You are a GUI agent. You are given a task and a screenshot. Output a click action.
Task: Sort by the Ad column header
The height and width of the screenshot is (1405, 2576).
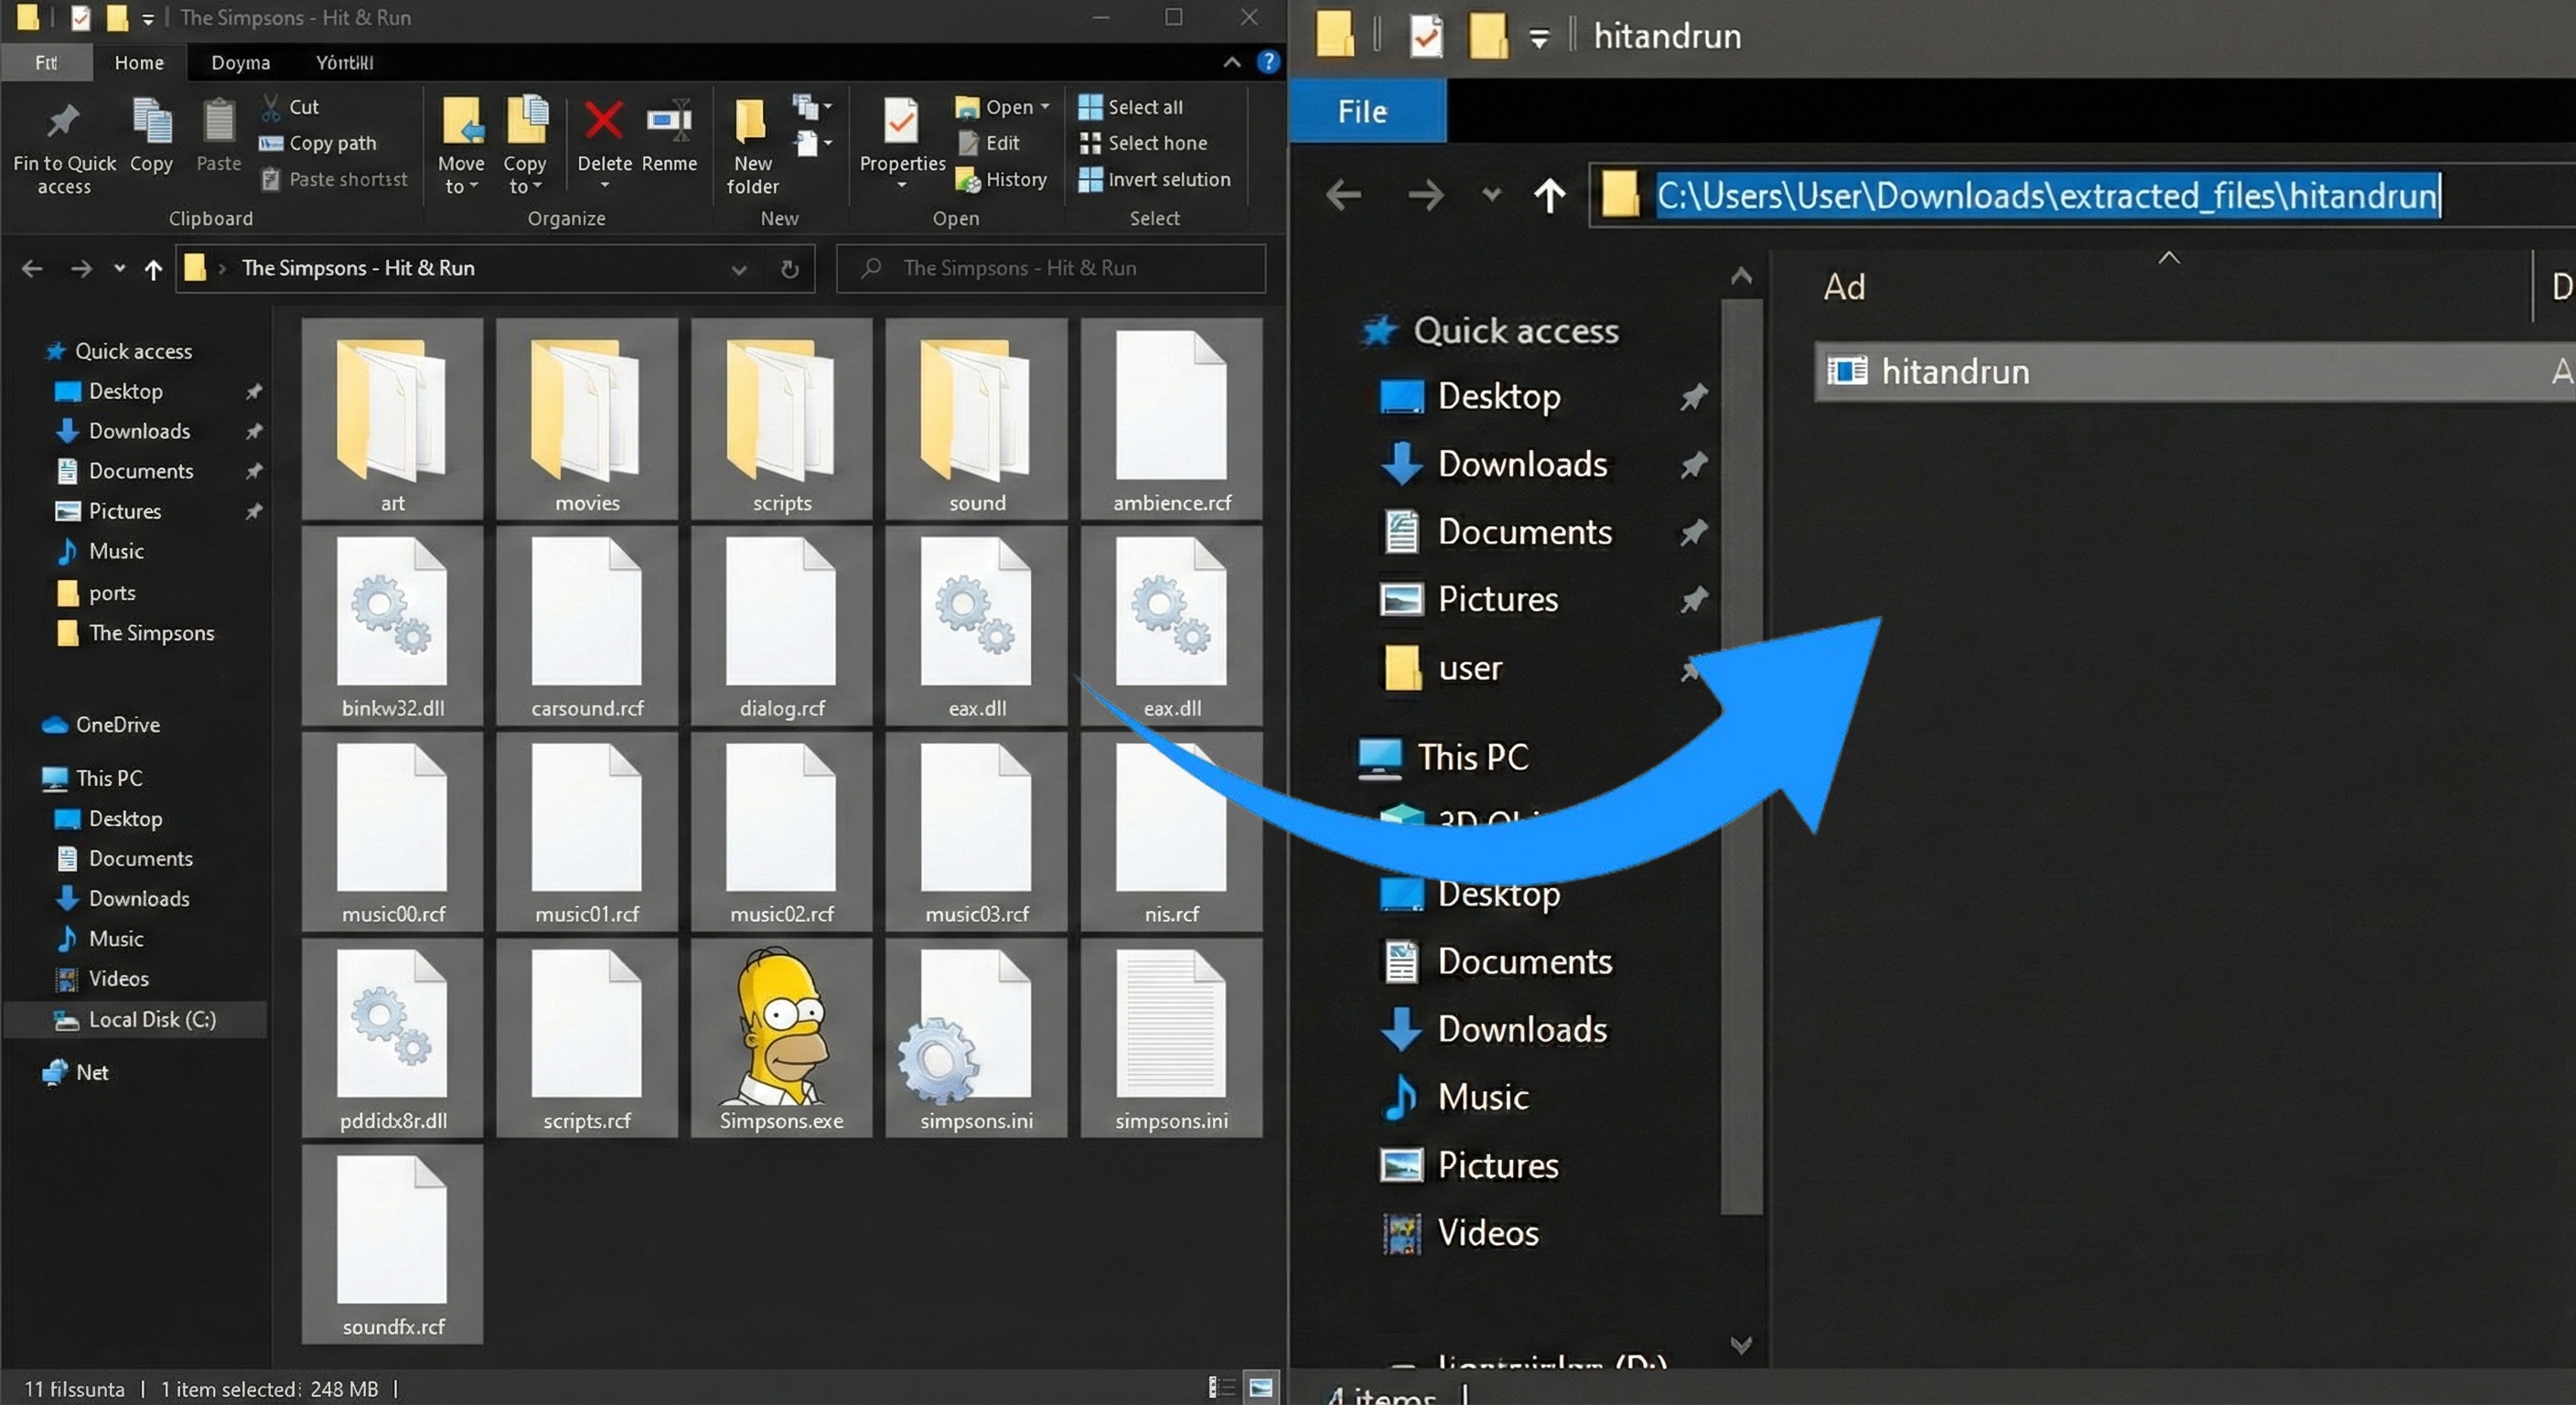click(x=1845, y=287)
